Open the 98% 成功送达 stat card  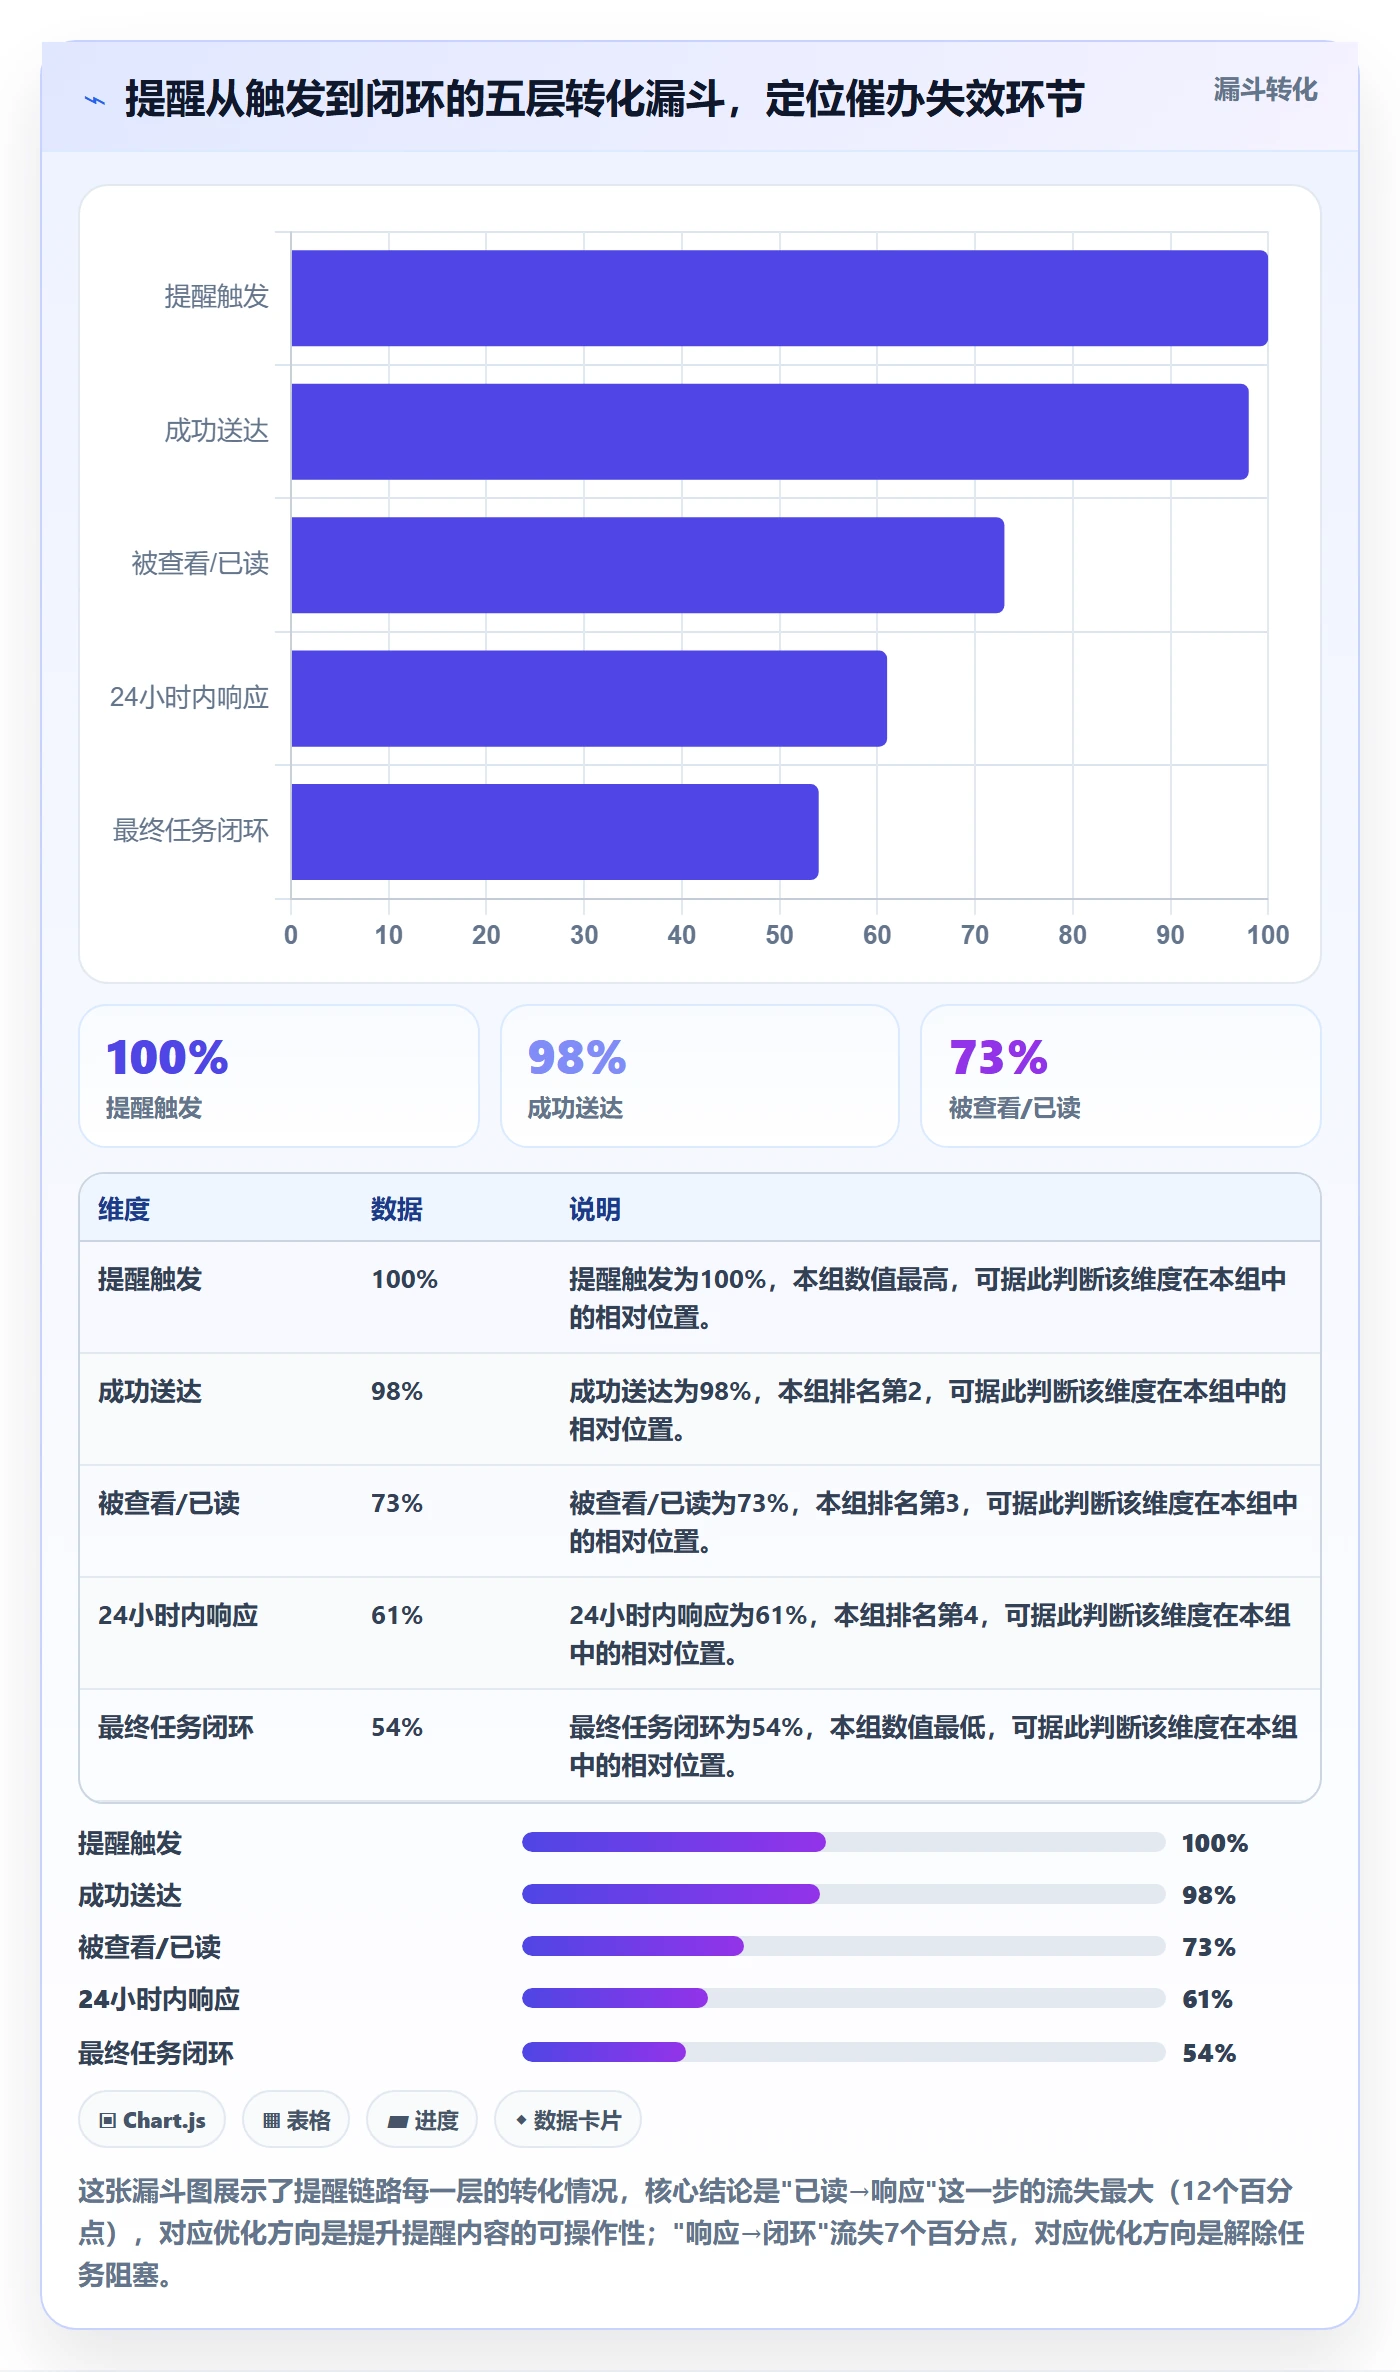[x=700, y=1076]
